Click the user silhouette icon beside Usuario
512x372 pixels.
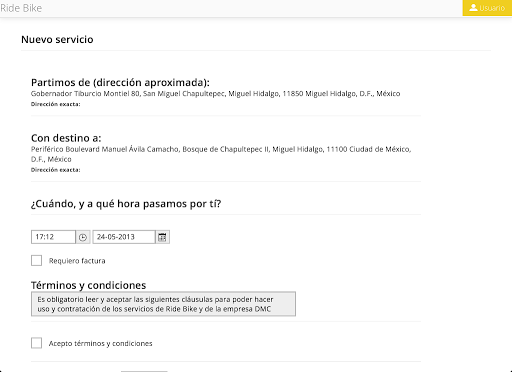pyautogui.click(x=473, y=8)
